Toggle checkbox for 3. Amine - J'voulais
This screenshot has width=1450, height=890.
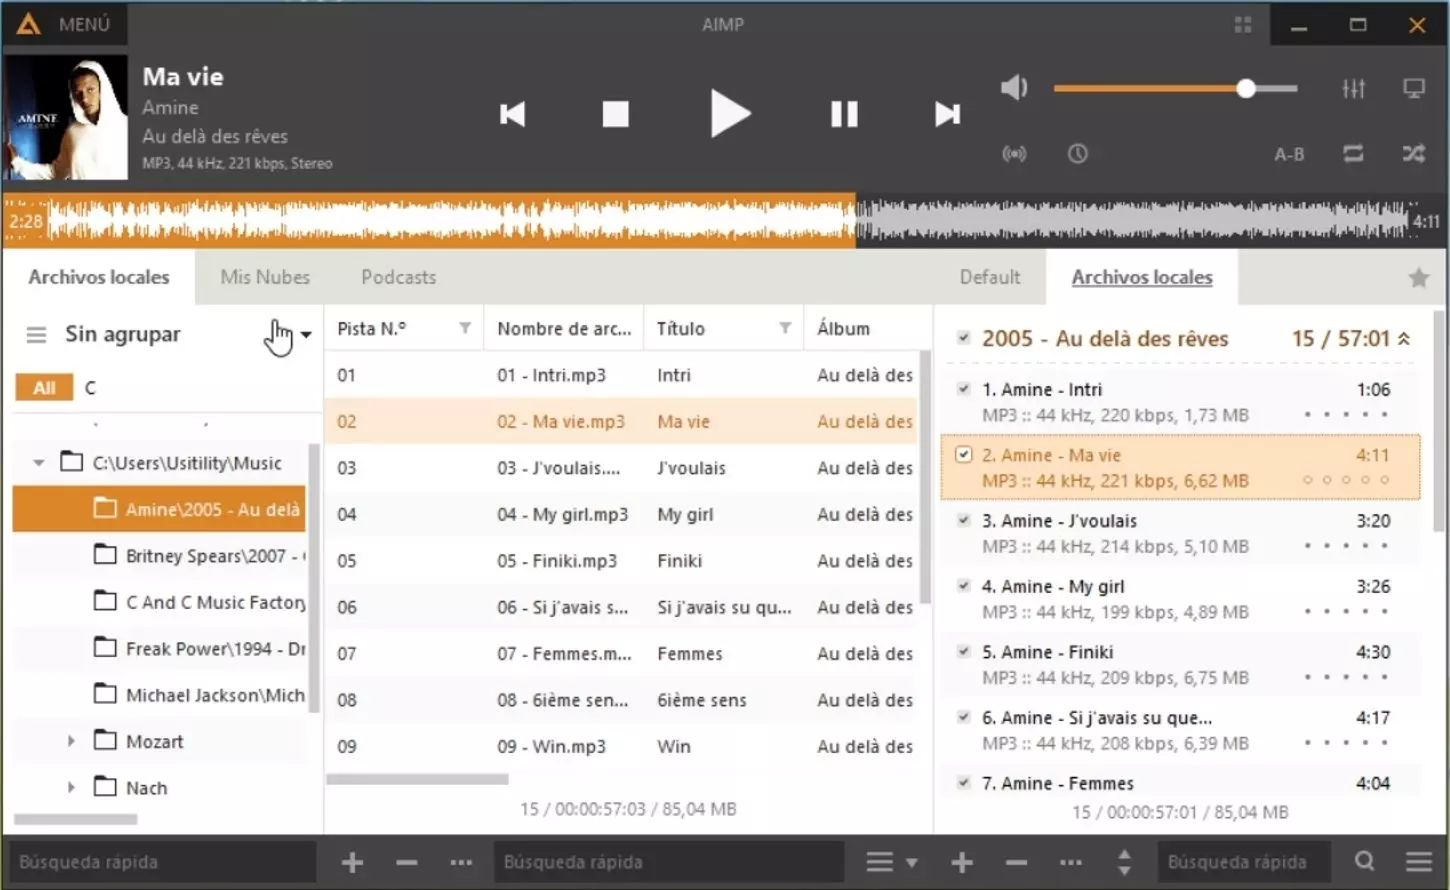tap(963, 520)
